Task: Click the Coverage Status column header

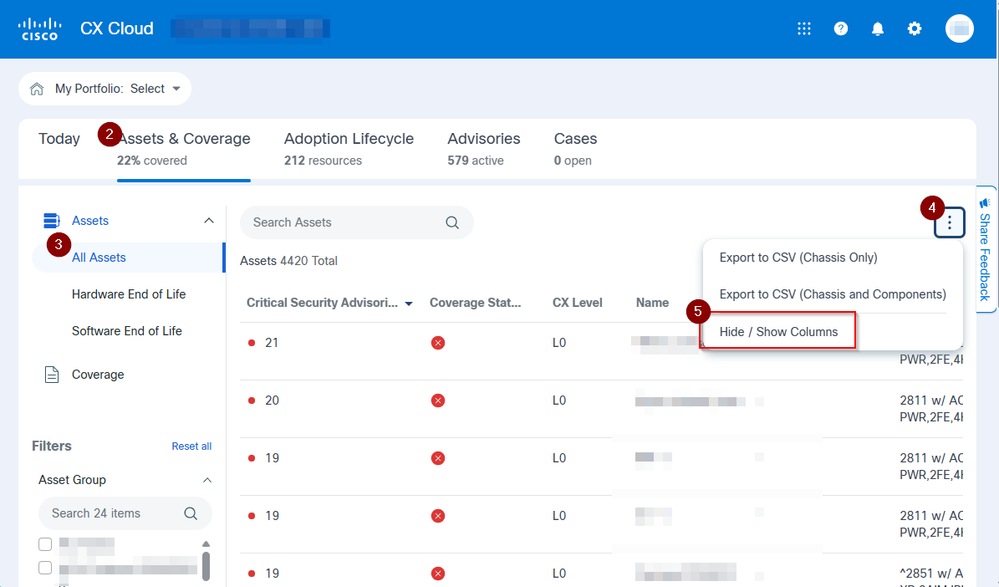Action: 475,303
